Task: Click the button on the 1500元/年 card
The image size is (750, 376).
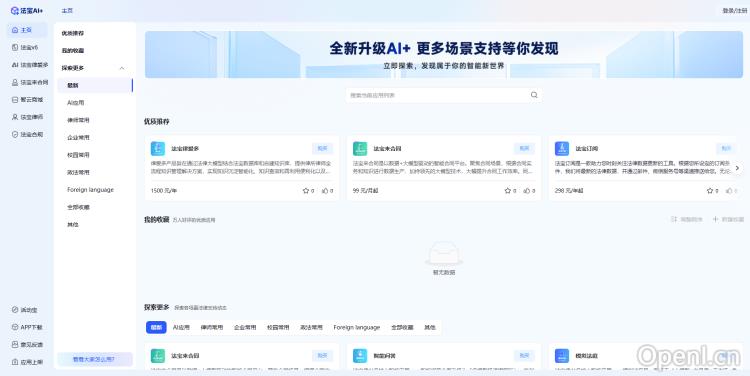Action: [322, 148]
